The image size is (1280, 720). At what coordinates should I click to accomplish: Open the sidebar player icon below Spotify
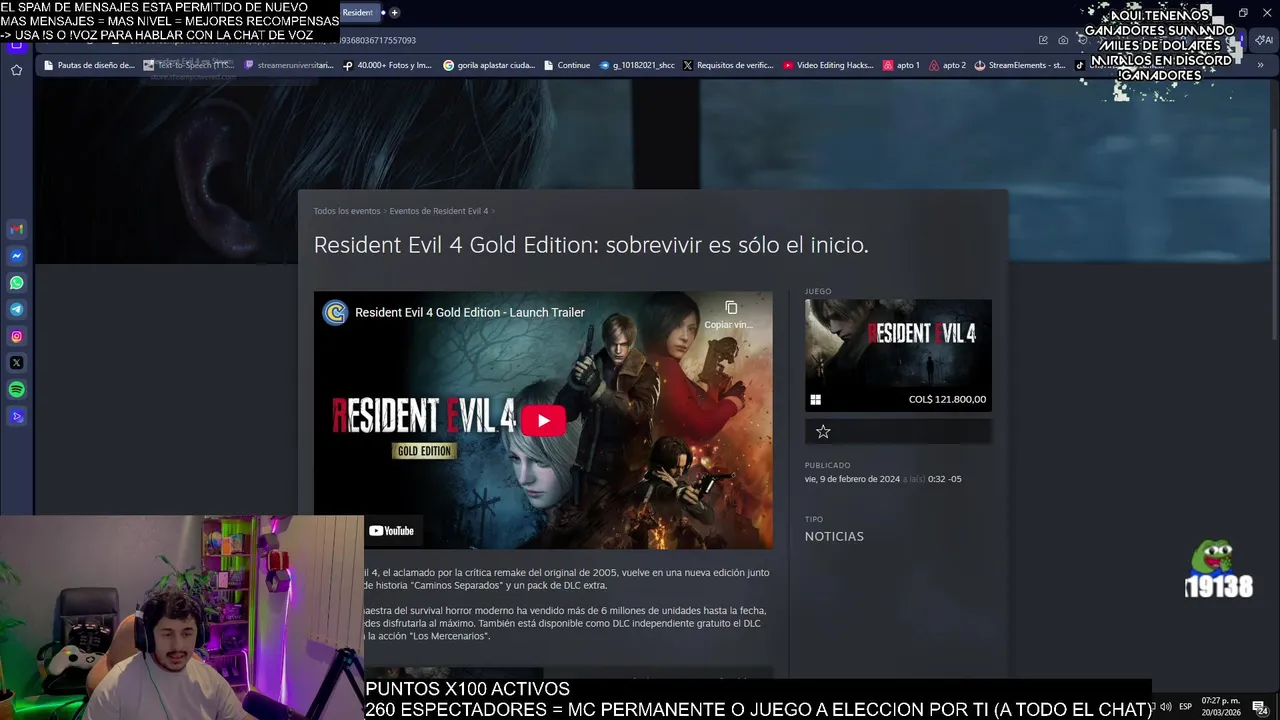coord(16,416)
